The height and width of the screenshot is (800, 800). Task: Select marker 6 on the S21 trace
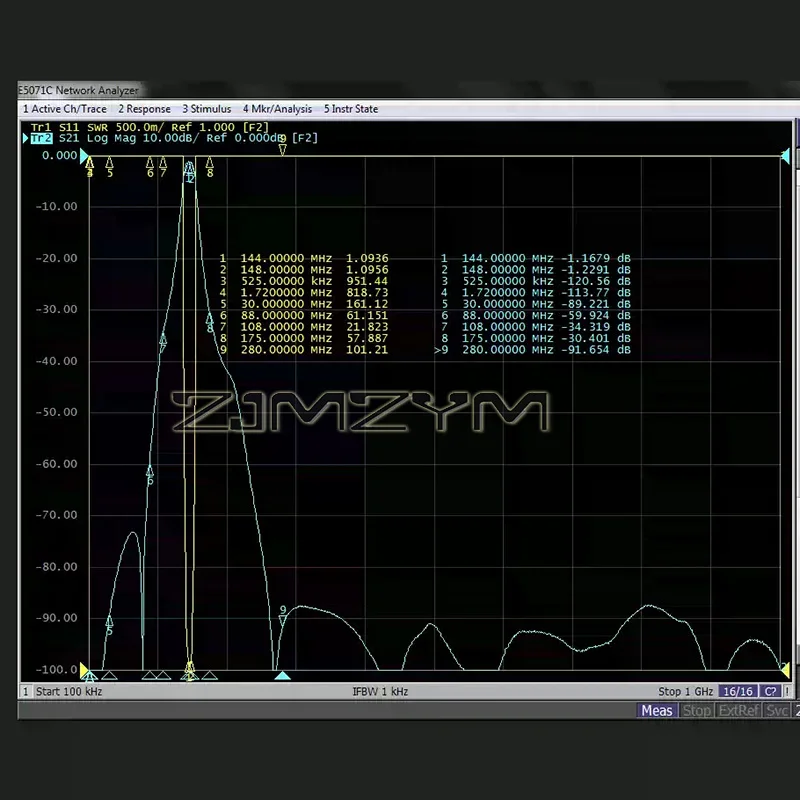tap(150, 475)
